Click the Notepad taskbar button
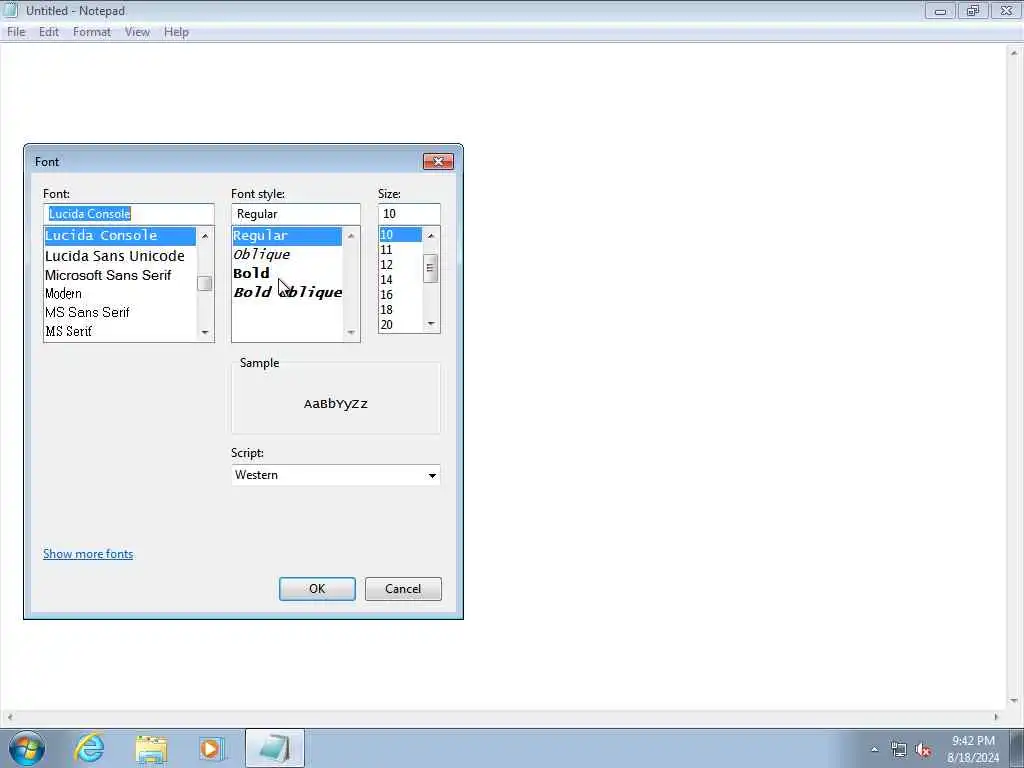 (274, 748)
